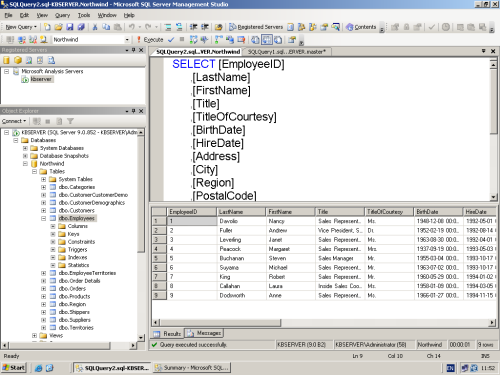Click the Copy icon in the toolbar

pyautogui.click(x=106, y=27)
